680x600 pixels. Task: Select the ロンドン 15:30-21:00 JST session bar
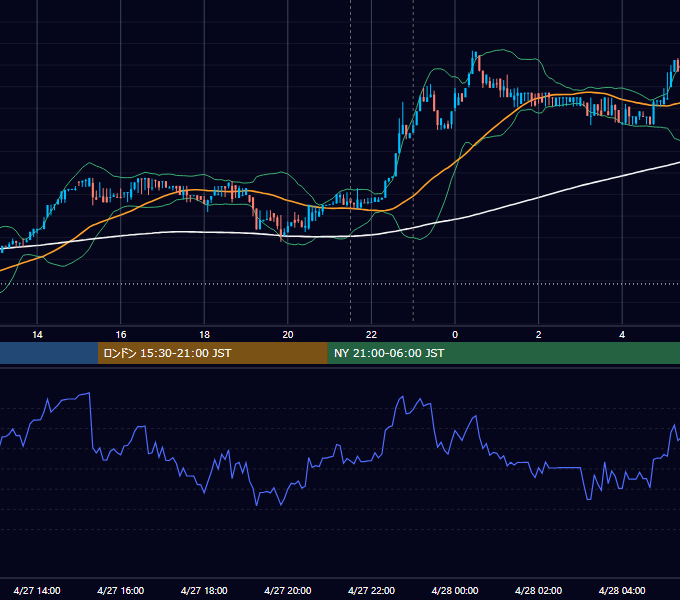(212, 353)
